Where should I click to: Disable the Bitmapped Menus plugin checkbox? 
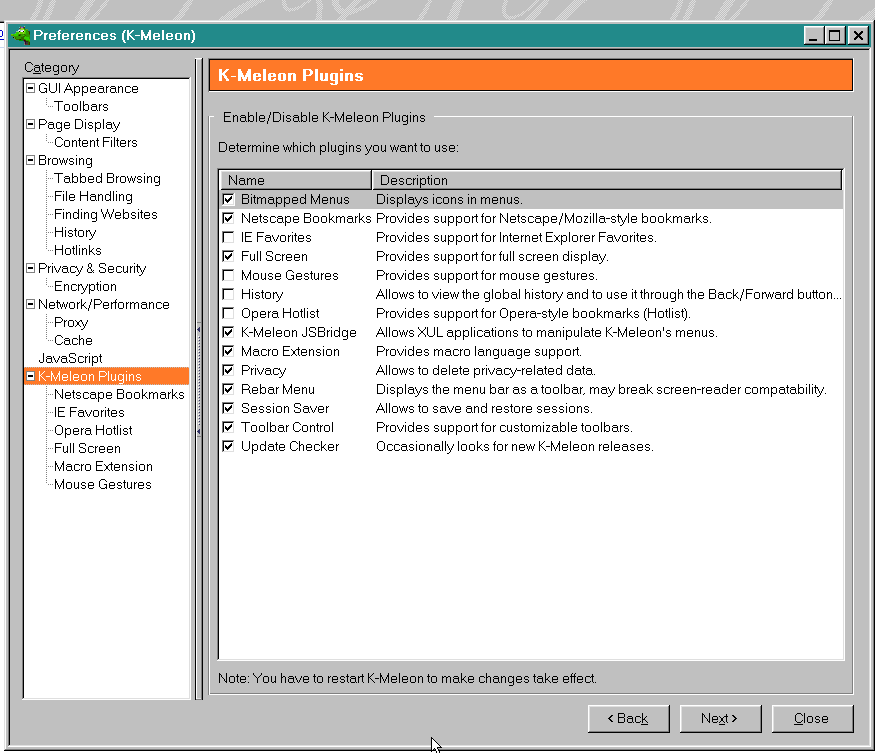(229, 200)
